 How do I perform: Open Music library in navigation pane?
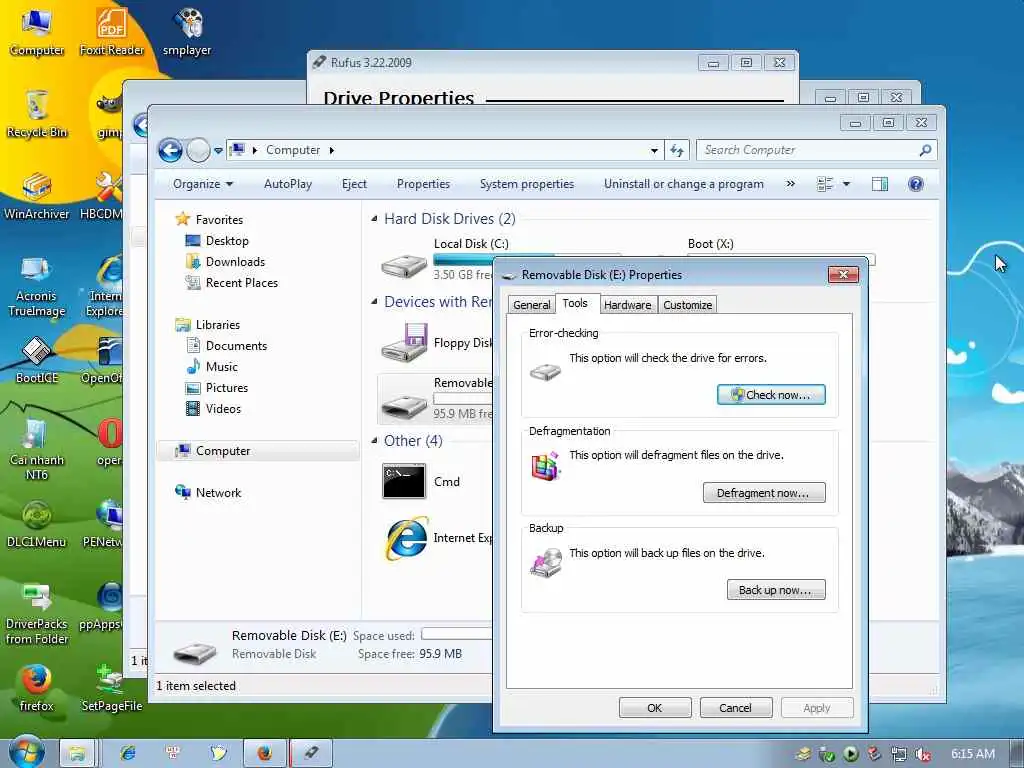(x=212, y=367)
